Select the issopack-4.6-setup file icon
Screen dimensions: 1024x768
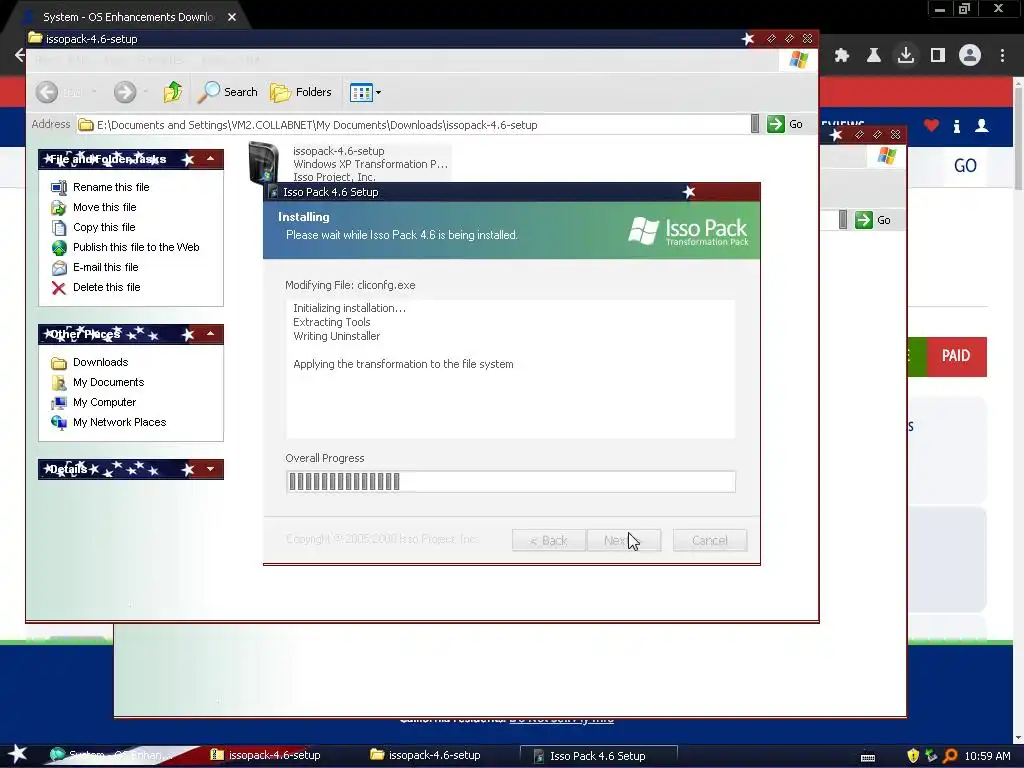coord(264,162)
